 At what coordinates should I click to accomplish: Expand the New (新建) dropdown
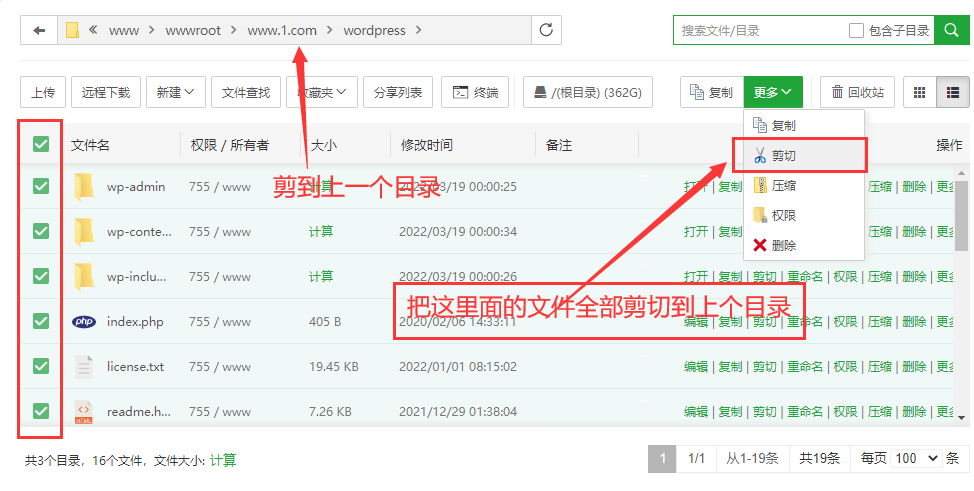175,93
